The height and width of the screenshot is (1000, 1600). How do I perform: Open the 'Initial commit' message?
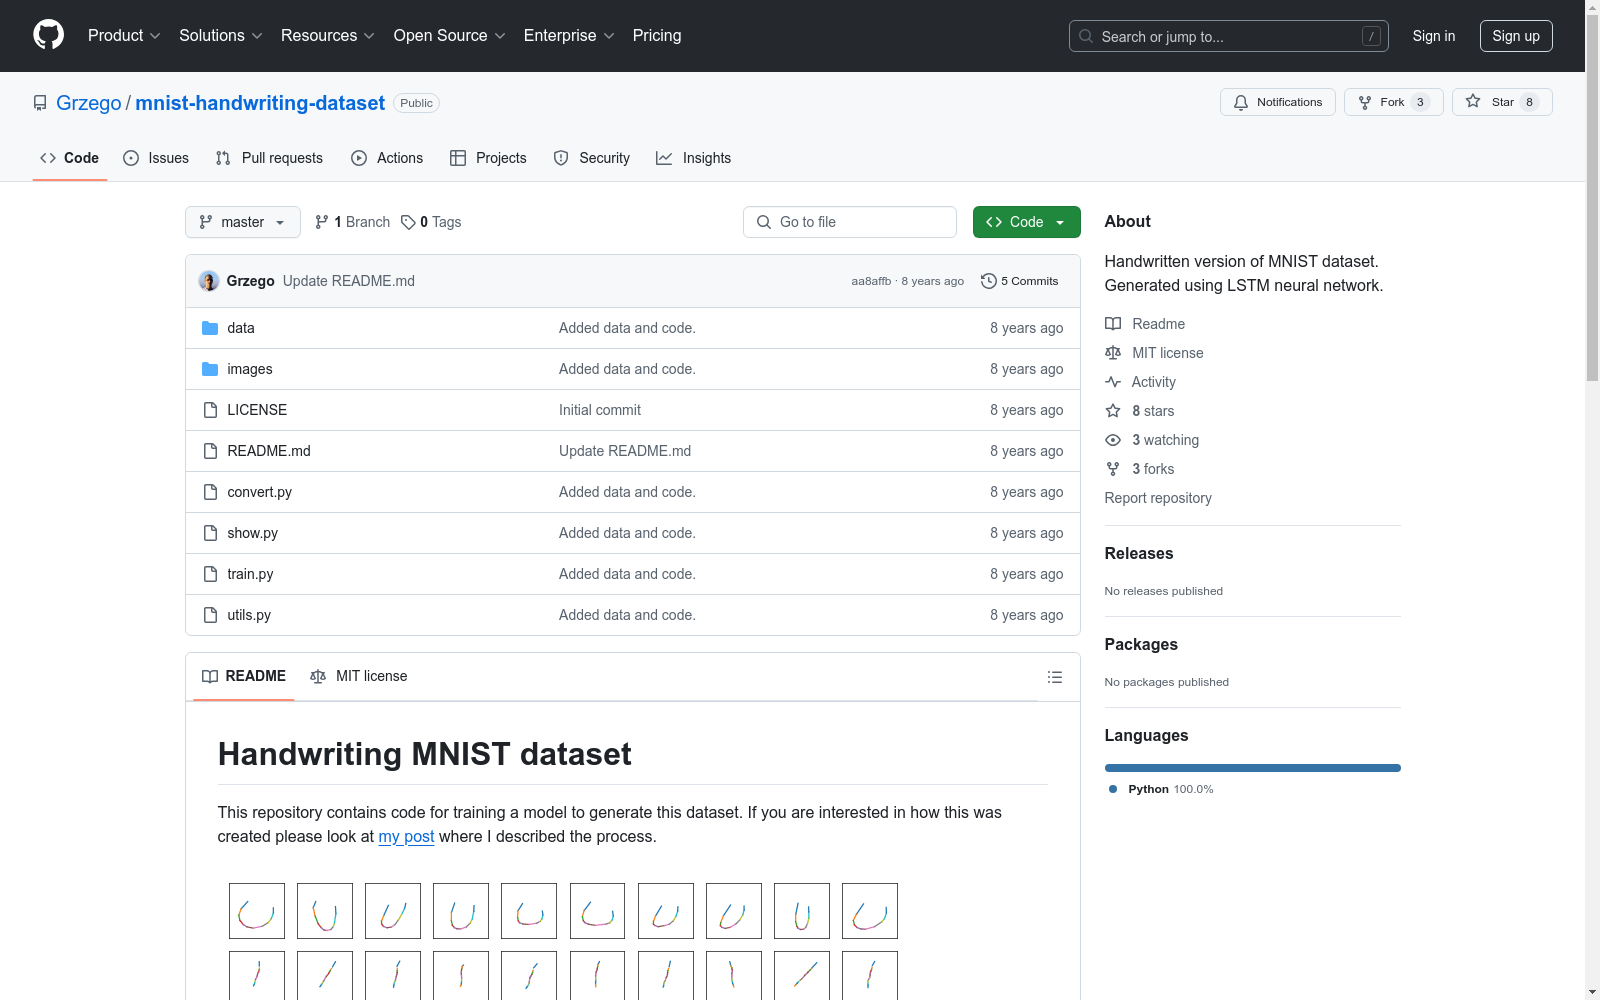[x=600, y=410]
